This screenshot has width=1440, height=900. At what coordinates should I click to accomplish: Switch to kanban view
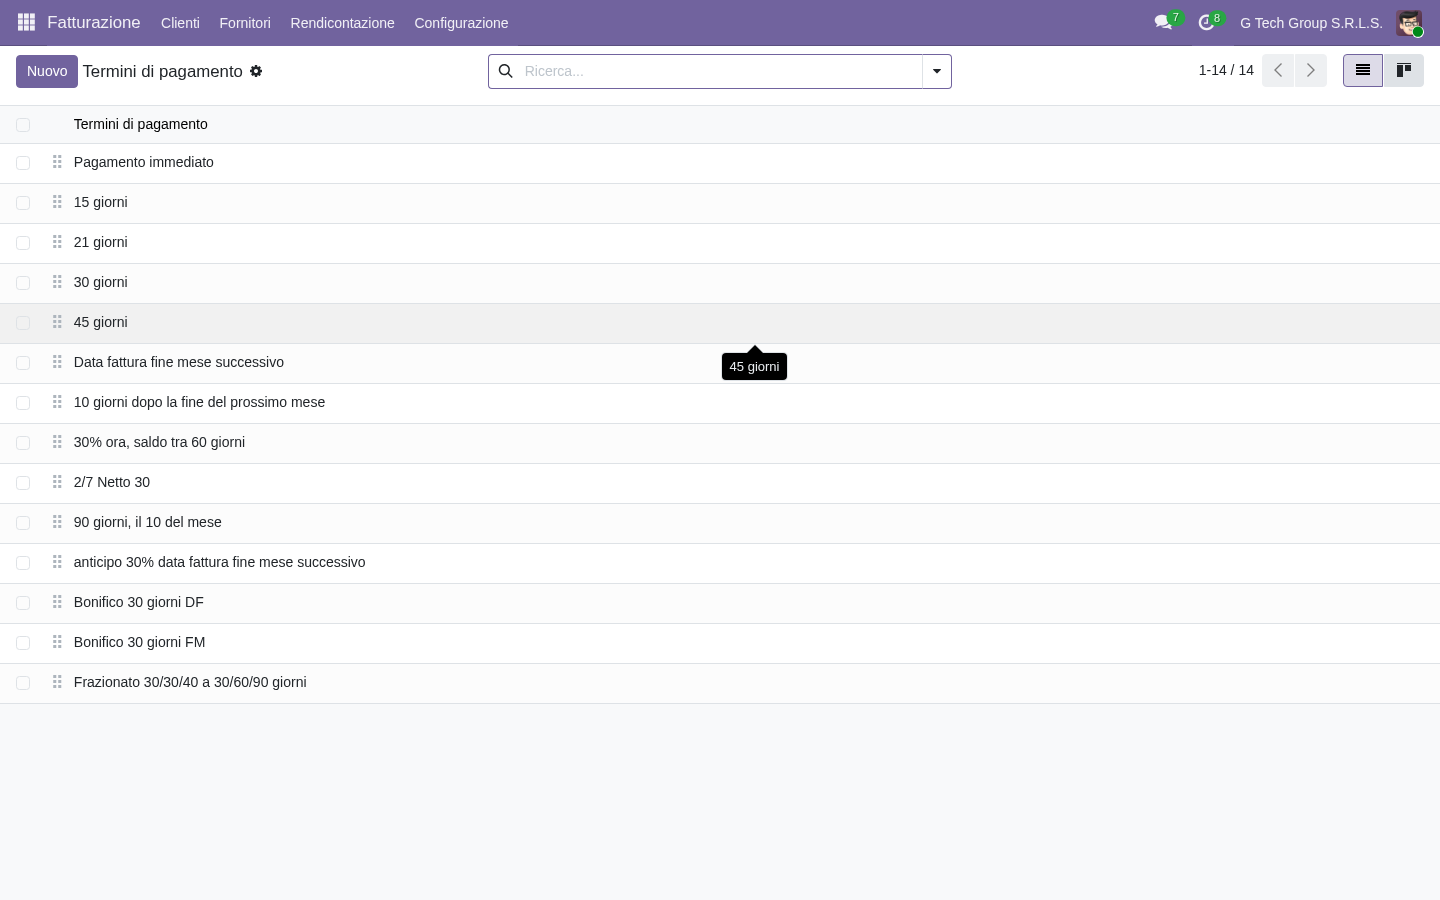(1404, 70)
